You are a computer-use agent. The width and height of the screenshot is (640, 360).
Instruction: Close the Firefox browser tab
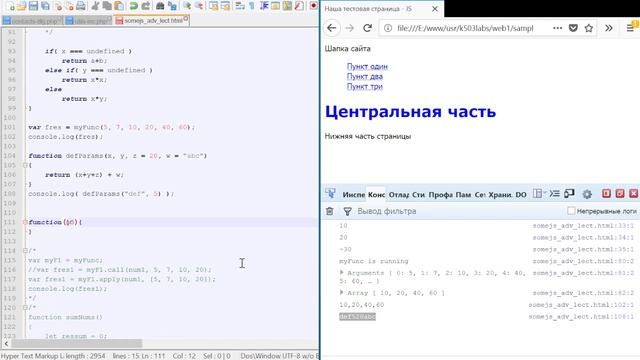pos(435,9)
